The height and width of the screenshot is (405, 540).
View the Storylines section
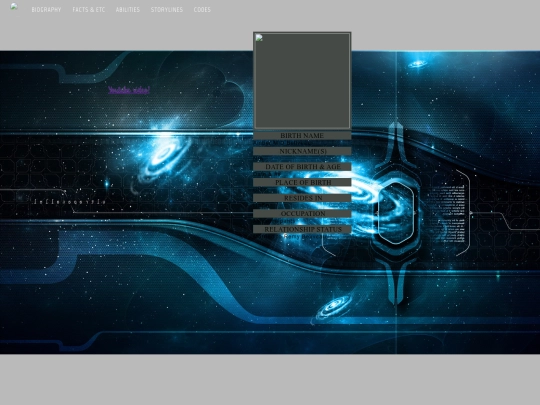(167, 10)
